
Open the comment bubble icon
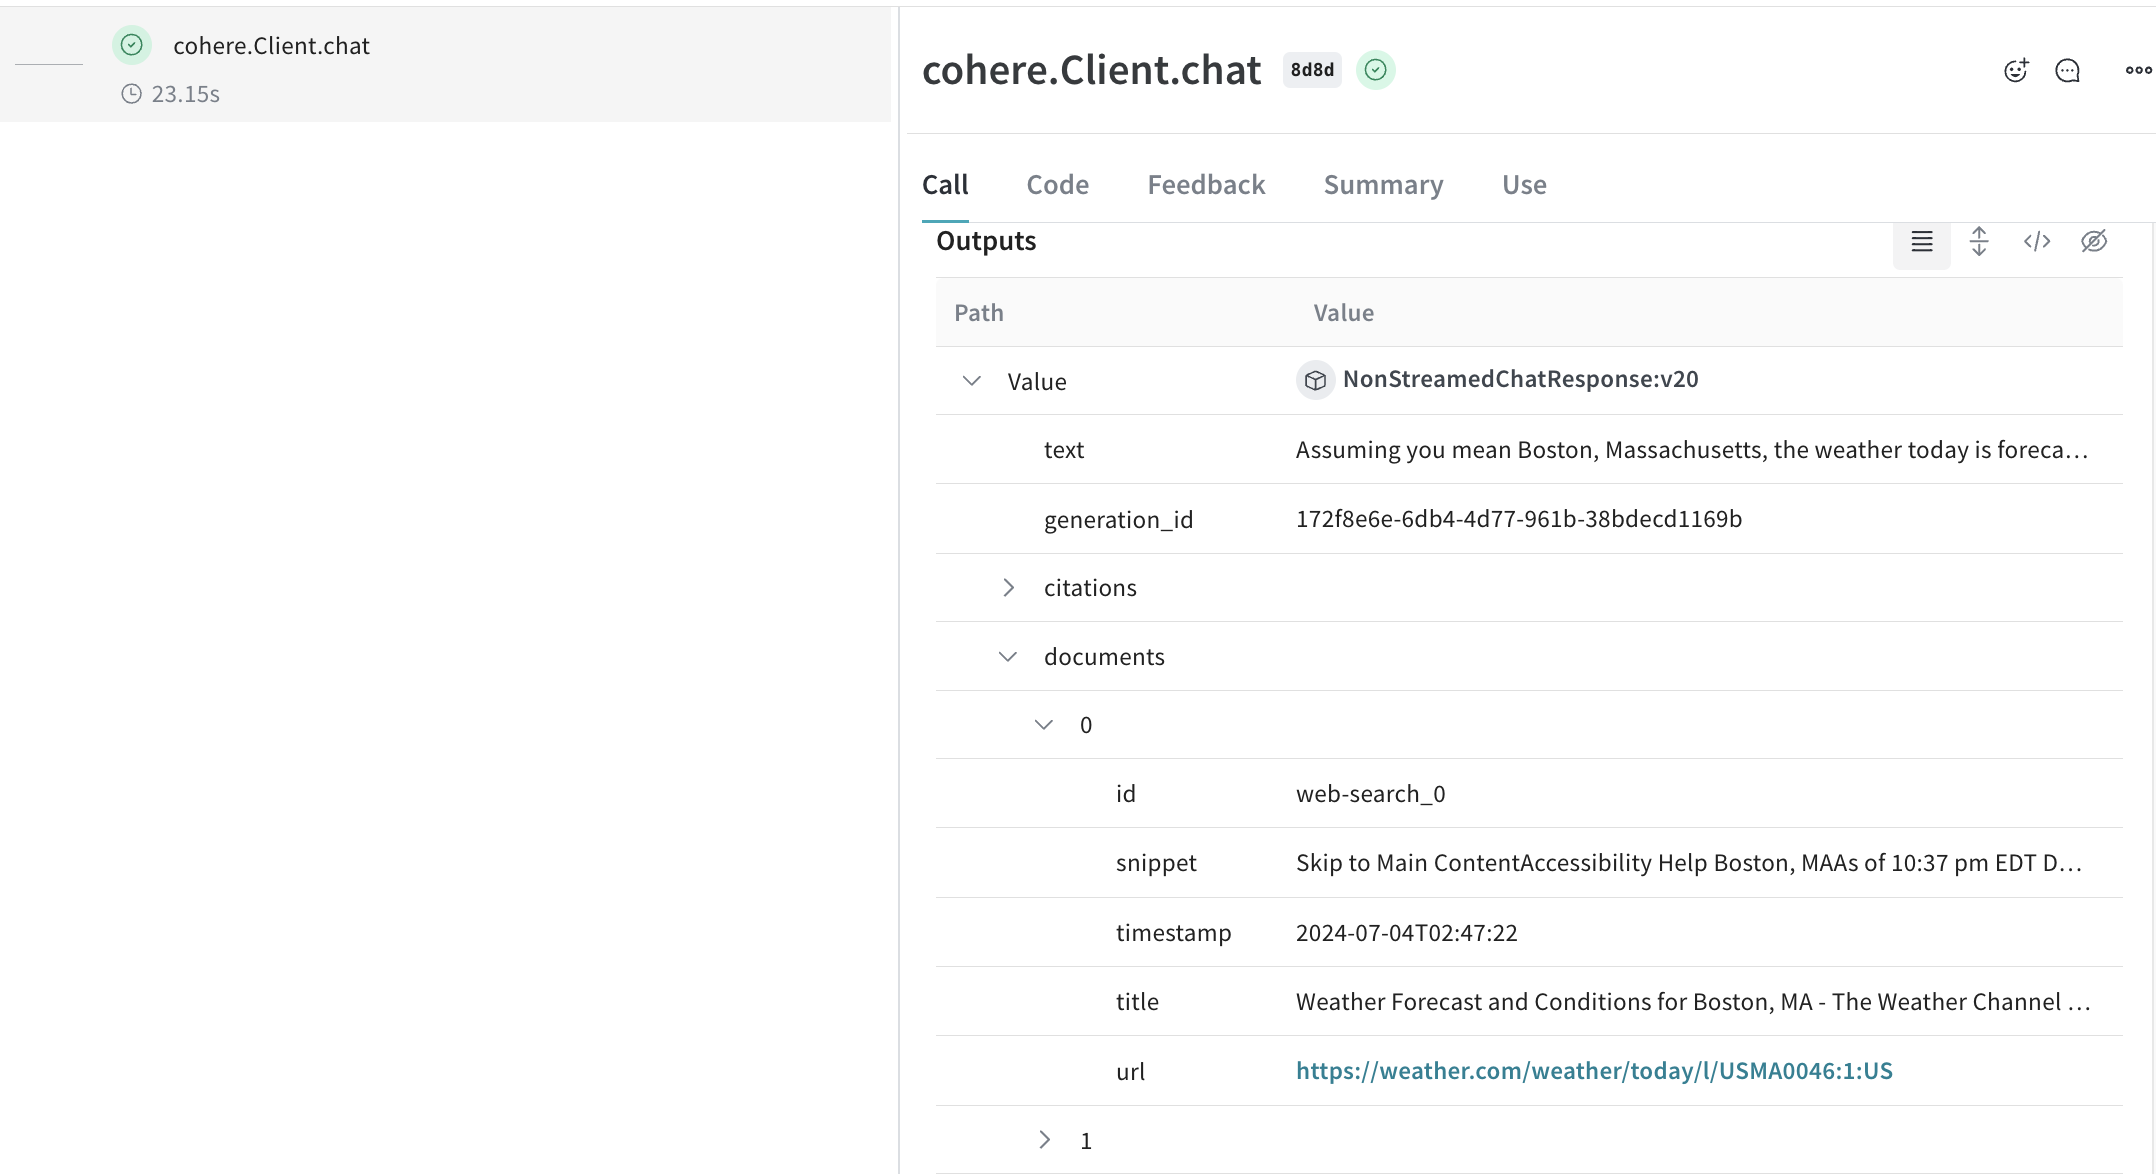pyautogui.click(x=2067, y=70)
